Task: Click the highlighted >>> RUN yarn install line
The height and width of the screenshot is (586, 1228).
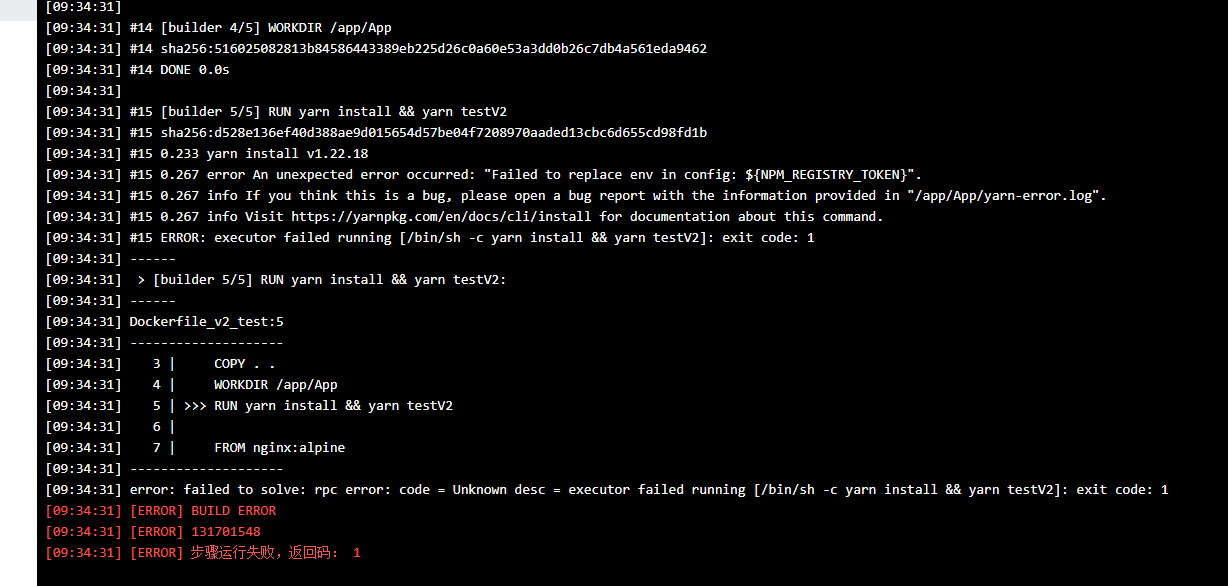Action: (249, 406)
